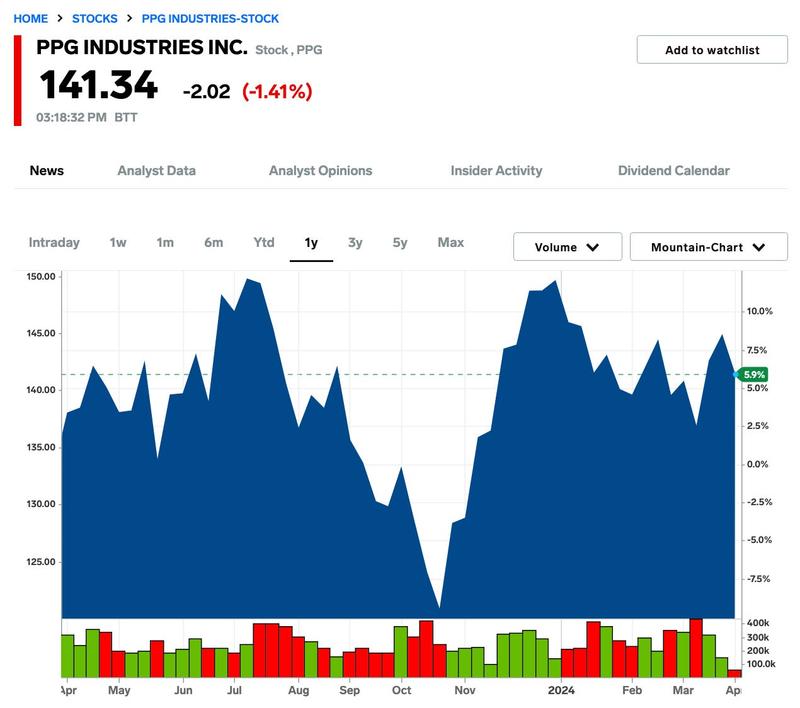Click the (-1.41%) percent change
Image resolution: width=800 pixels, height=708 pixels.
coord(277,92)
